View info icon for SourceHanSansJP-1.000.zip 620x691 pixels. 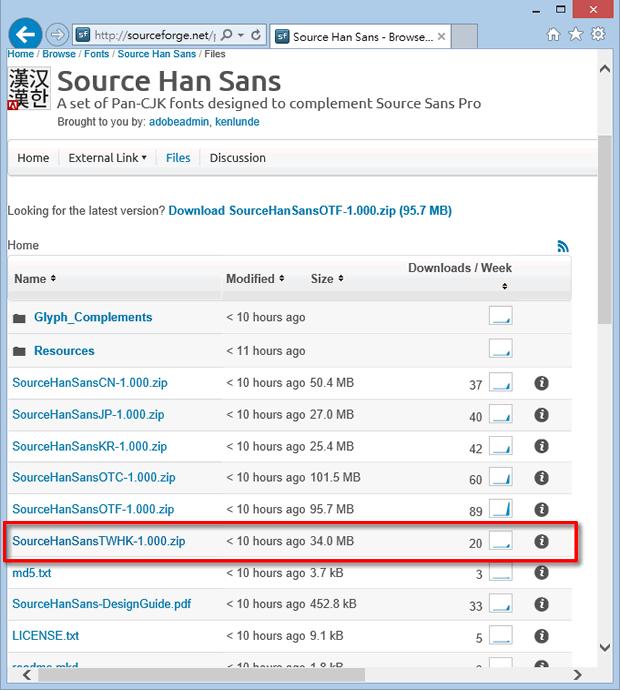click(541, 415)
